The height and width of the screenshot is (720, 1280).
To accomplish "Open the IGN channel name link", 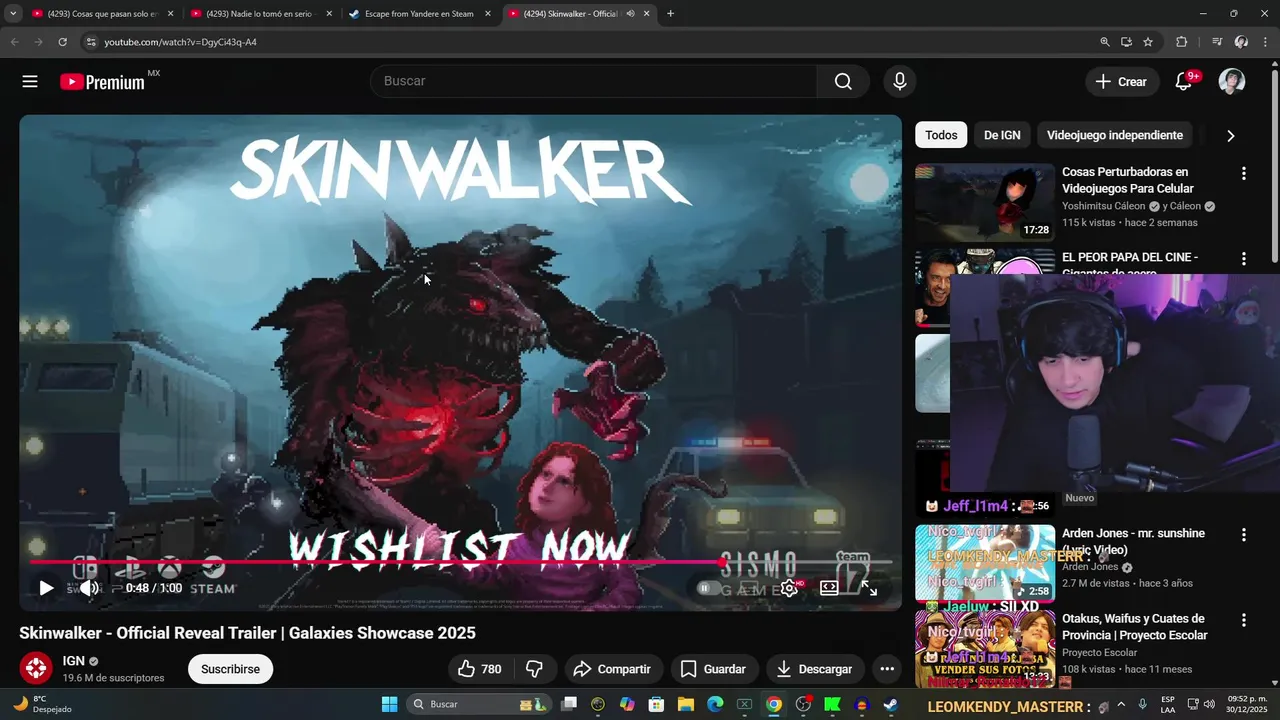I will click(x=74, y=661).
